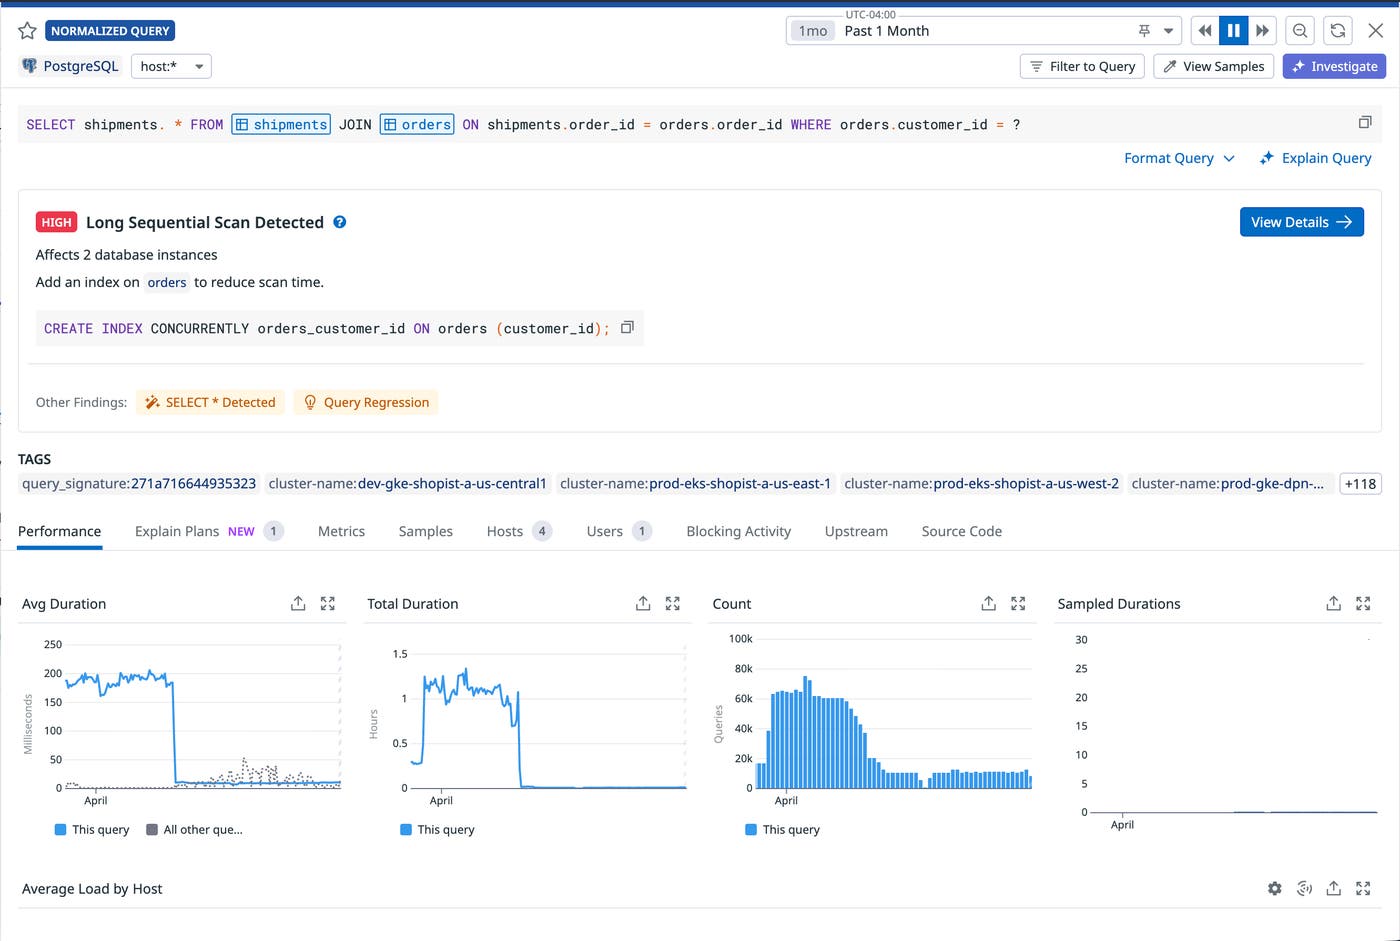Star this normalized query as favorite
The width and height of the screenshot is (1400, 941).
tap(27, 31)
